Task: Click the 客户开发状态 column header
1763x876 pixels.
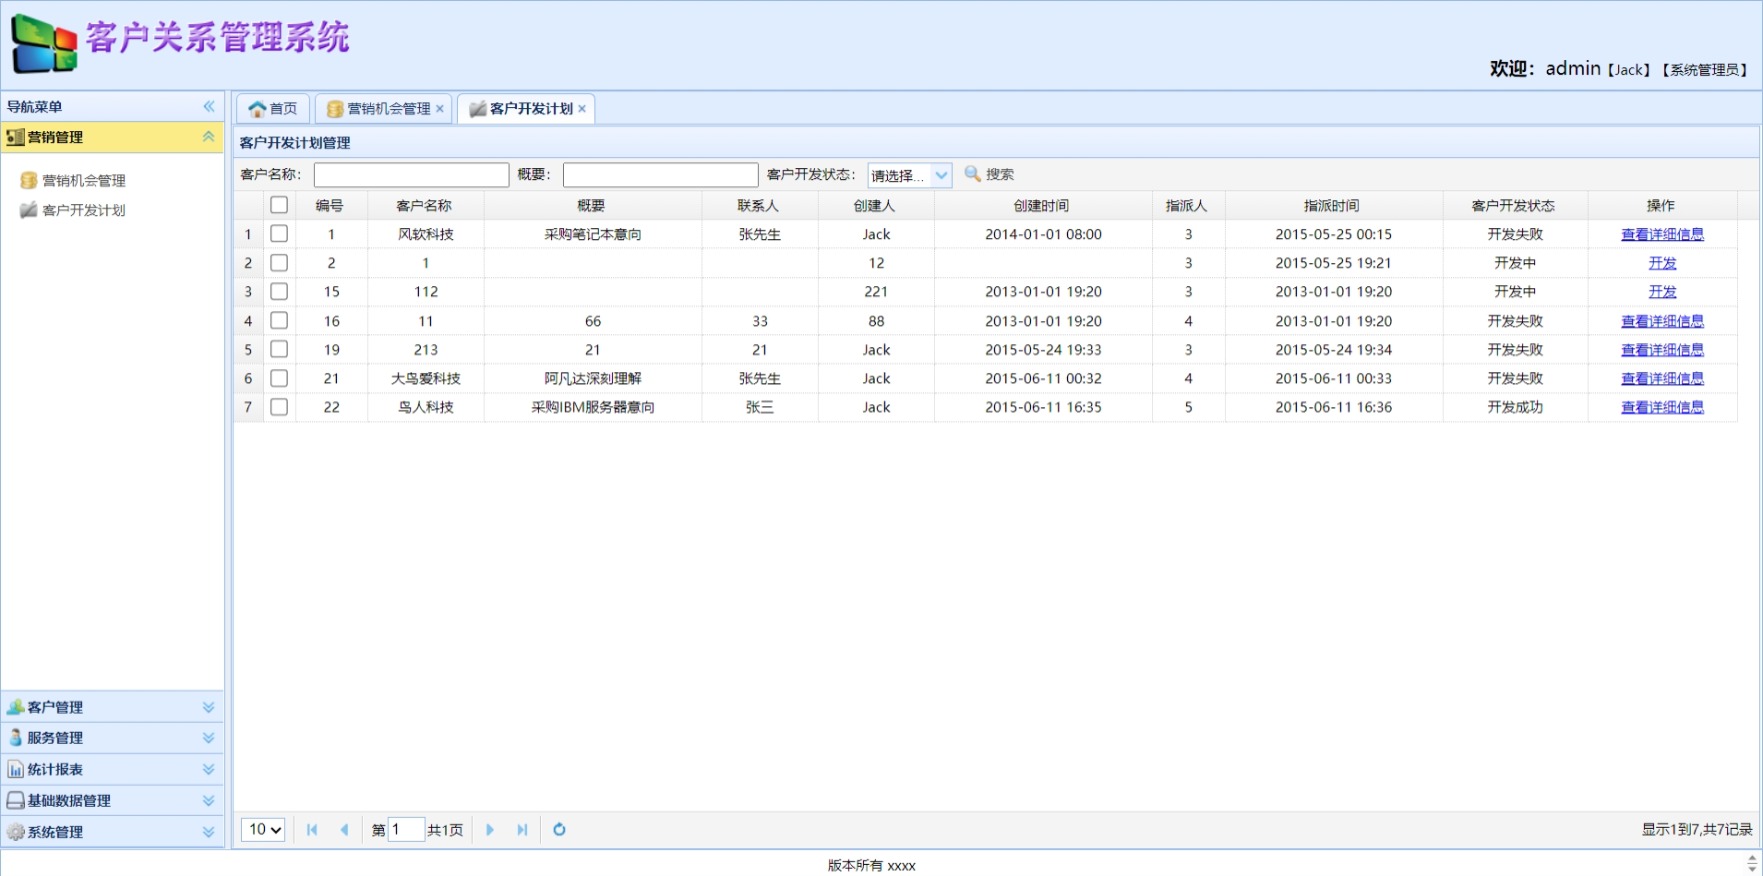Action: point(1515,205)
